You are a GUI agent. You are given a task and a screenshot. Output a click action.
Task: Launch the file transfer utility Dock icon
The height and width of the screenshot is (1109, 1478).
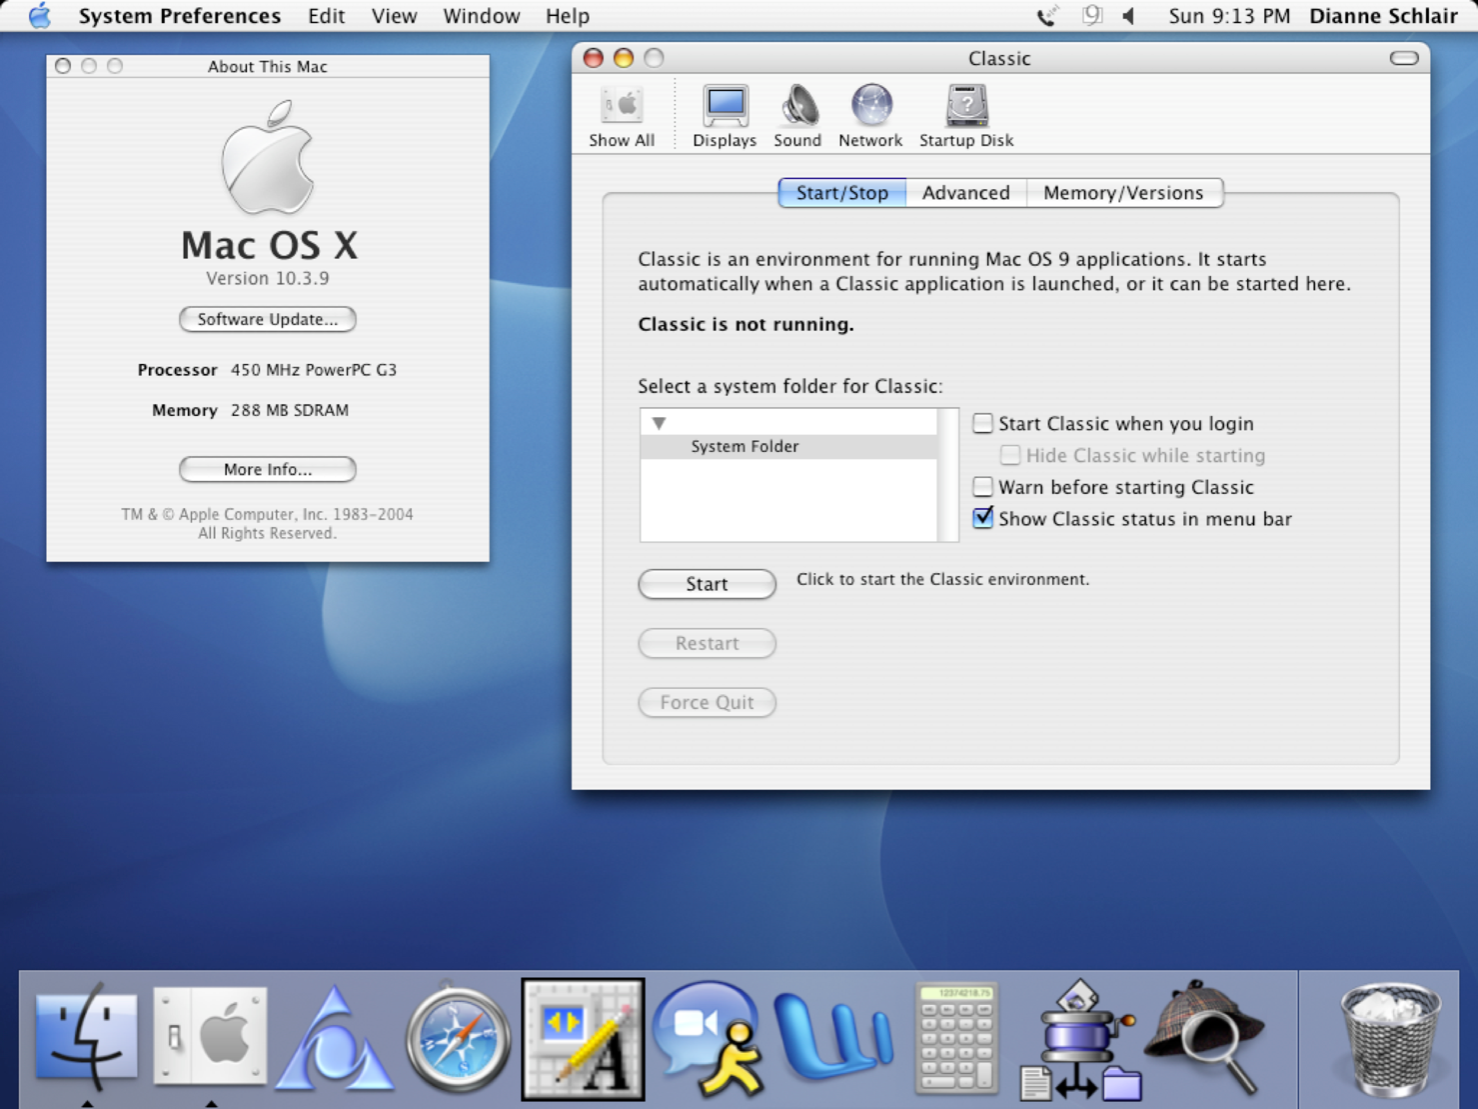[x=1080, y=1040]
